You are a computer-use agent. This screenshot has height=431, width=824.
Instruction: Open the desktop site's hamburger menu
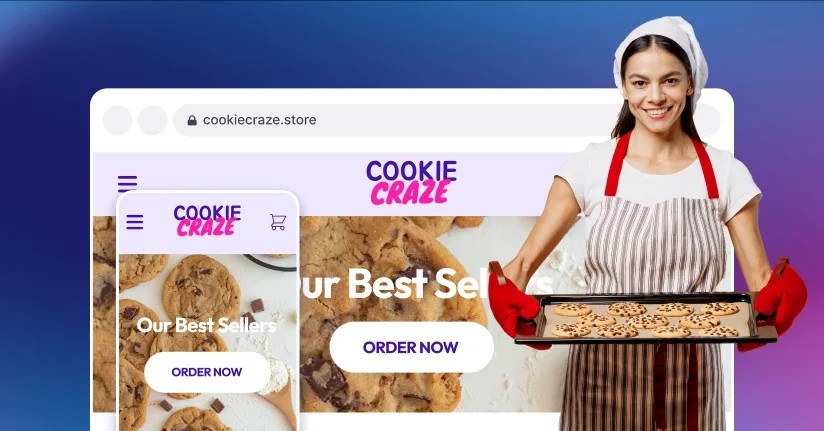pos(127,184)
